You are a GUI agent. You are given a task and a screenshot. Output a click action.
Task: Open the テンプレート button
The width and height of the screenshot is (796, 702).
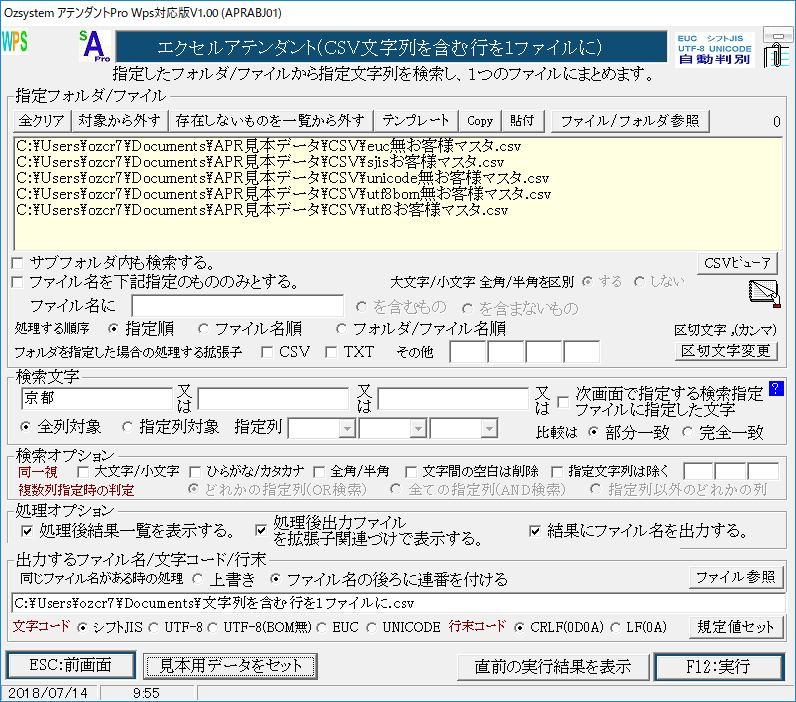pos(416,121)
